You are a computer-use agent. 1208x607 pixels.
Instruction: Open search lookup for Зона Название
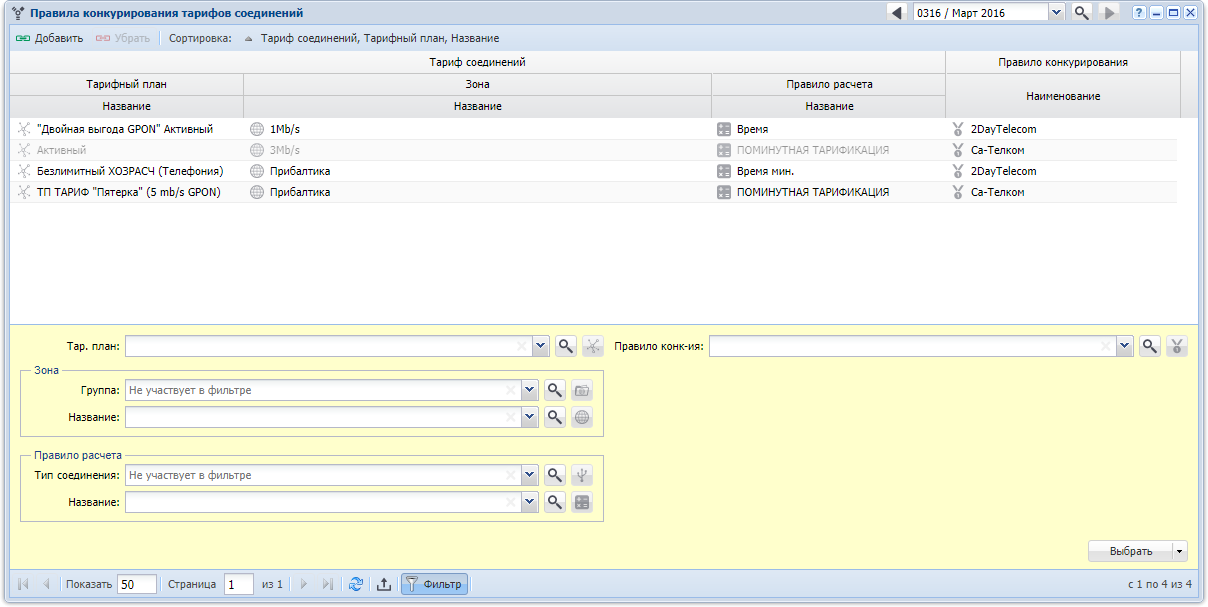coord(555,417)
